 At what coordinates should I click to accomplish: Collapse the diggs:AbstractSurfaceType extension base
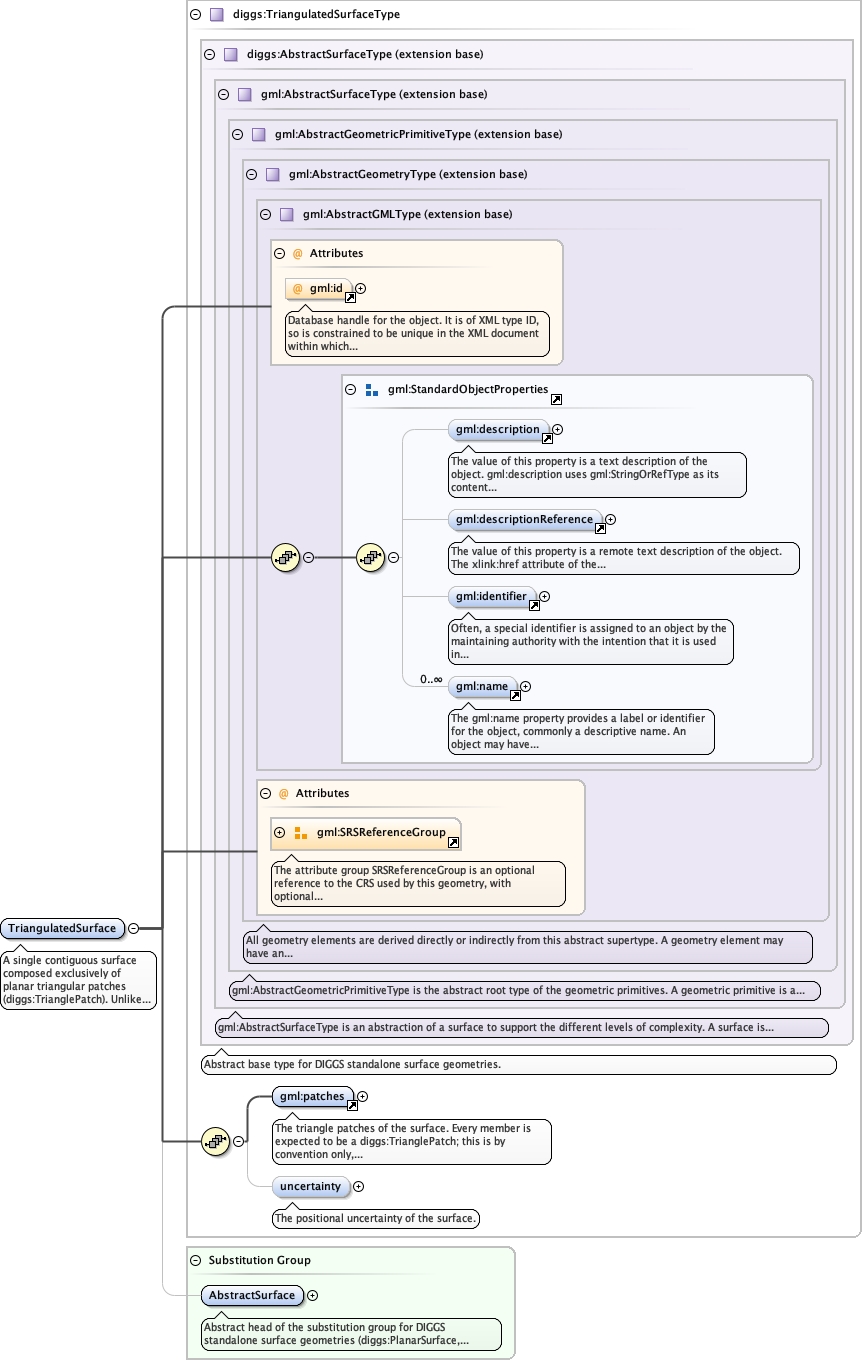point(208,55)
